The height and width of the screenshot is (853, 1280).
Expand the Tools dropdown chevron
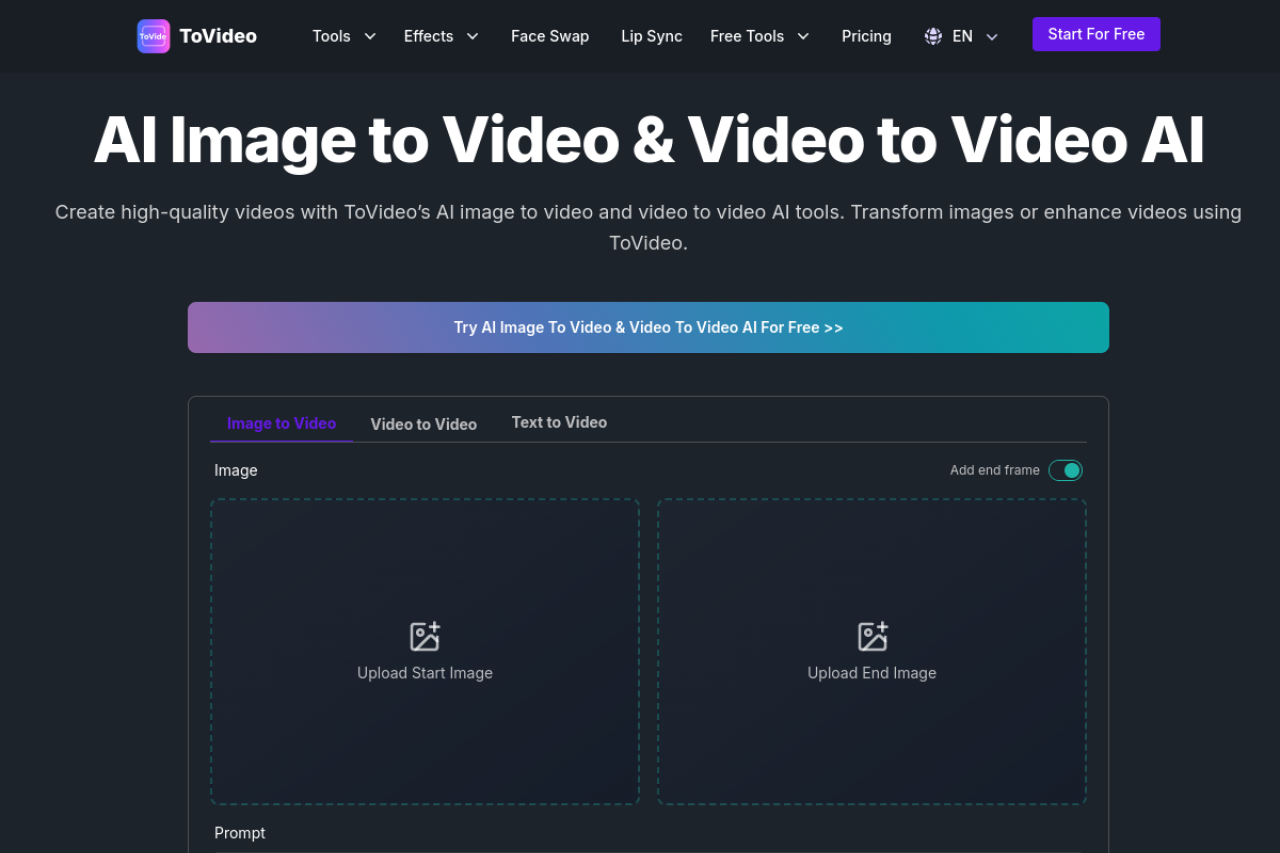(x=370, y=36)
